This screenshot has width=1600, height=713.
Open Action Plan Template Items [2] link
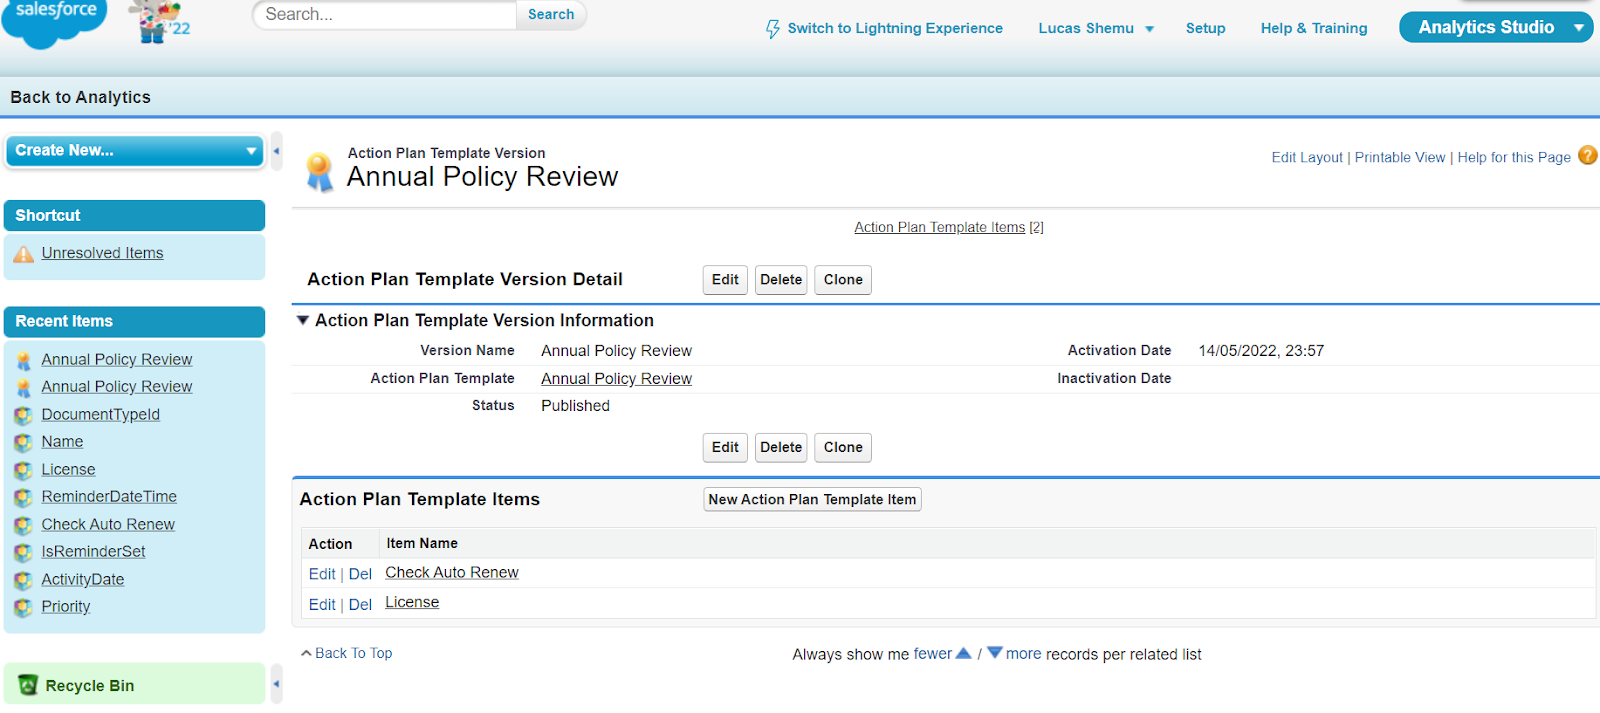coord(948,228)
